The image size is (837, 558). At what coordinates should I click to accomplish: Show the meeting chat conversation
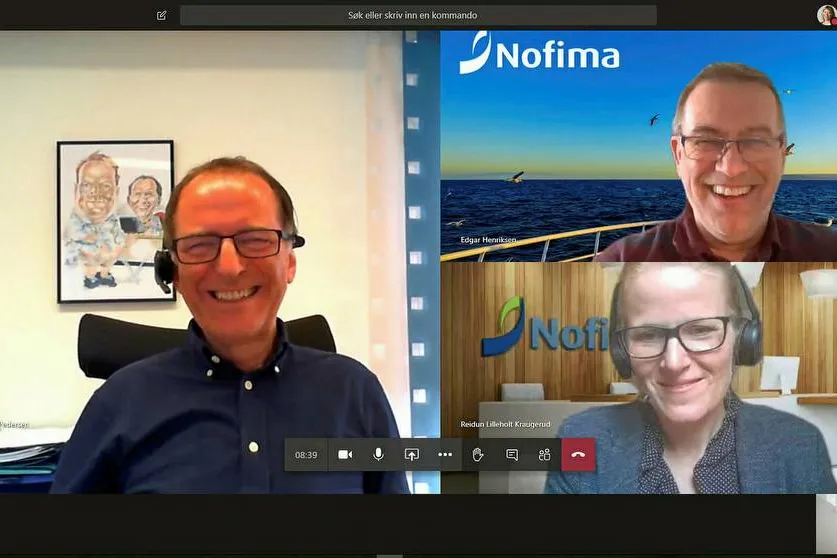tap(512, 455)
